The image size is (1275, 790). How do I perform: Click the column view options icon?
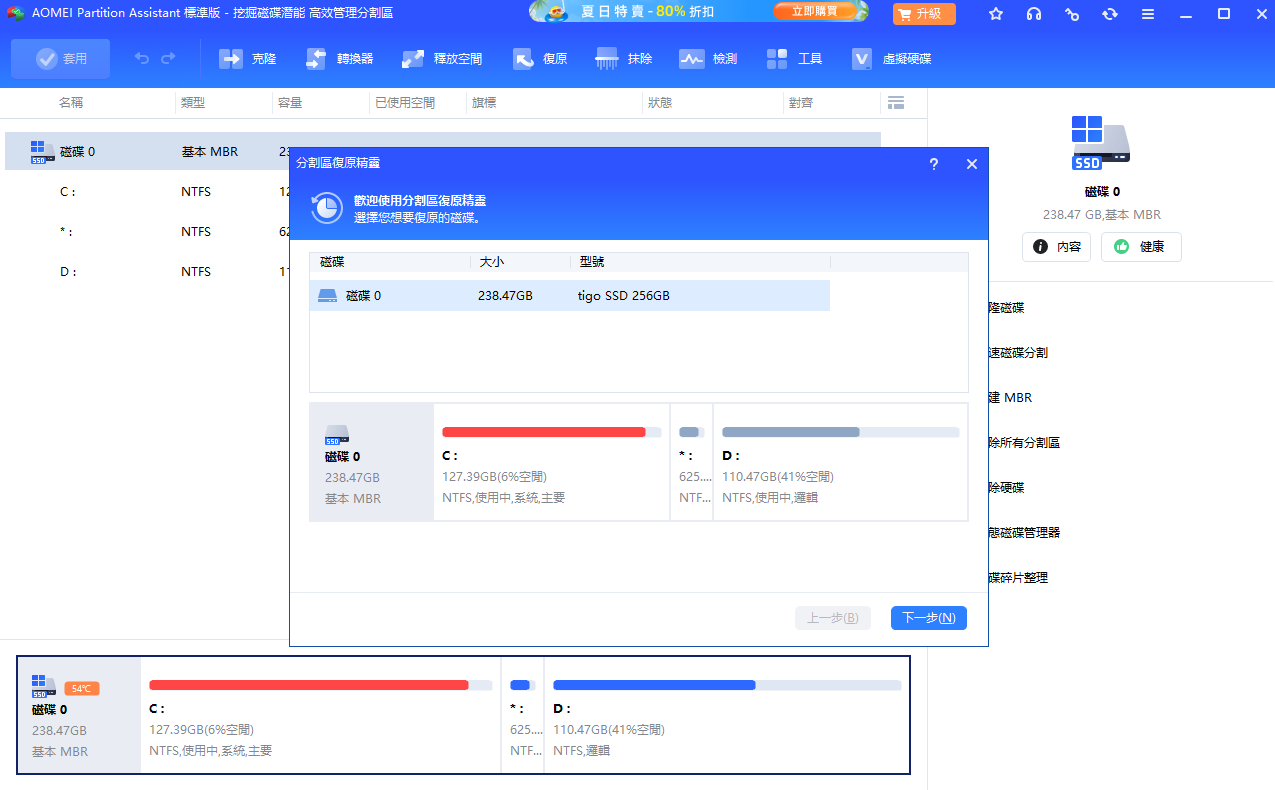point(896,102)
